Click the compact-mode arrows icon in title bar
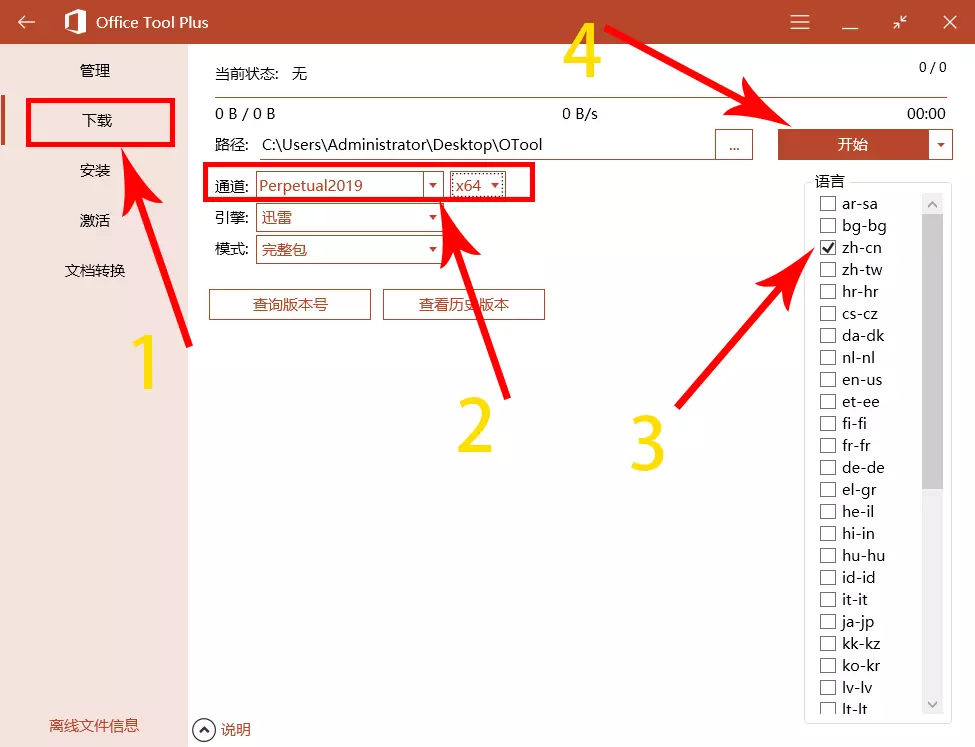This screenshot has width=975, height=747. (x=900, y=22)
